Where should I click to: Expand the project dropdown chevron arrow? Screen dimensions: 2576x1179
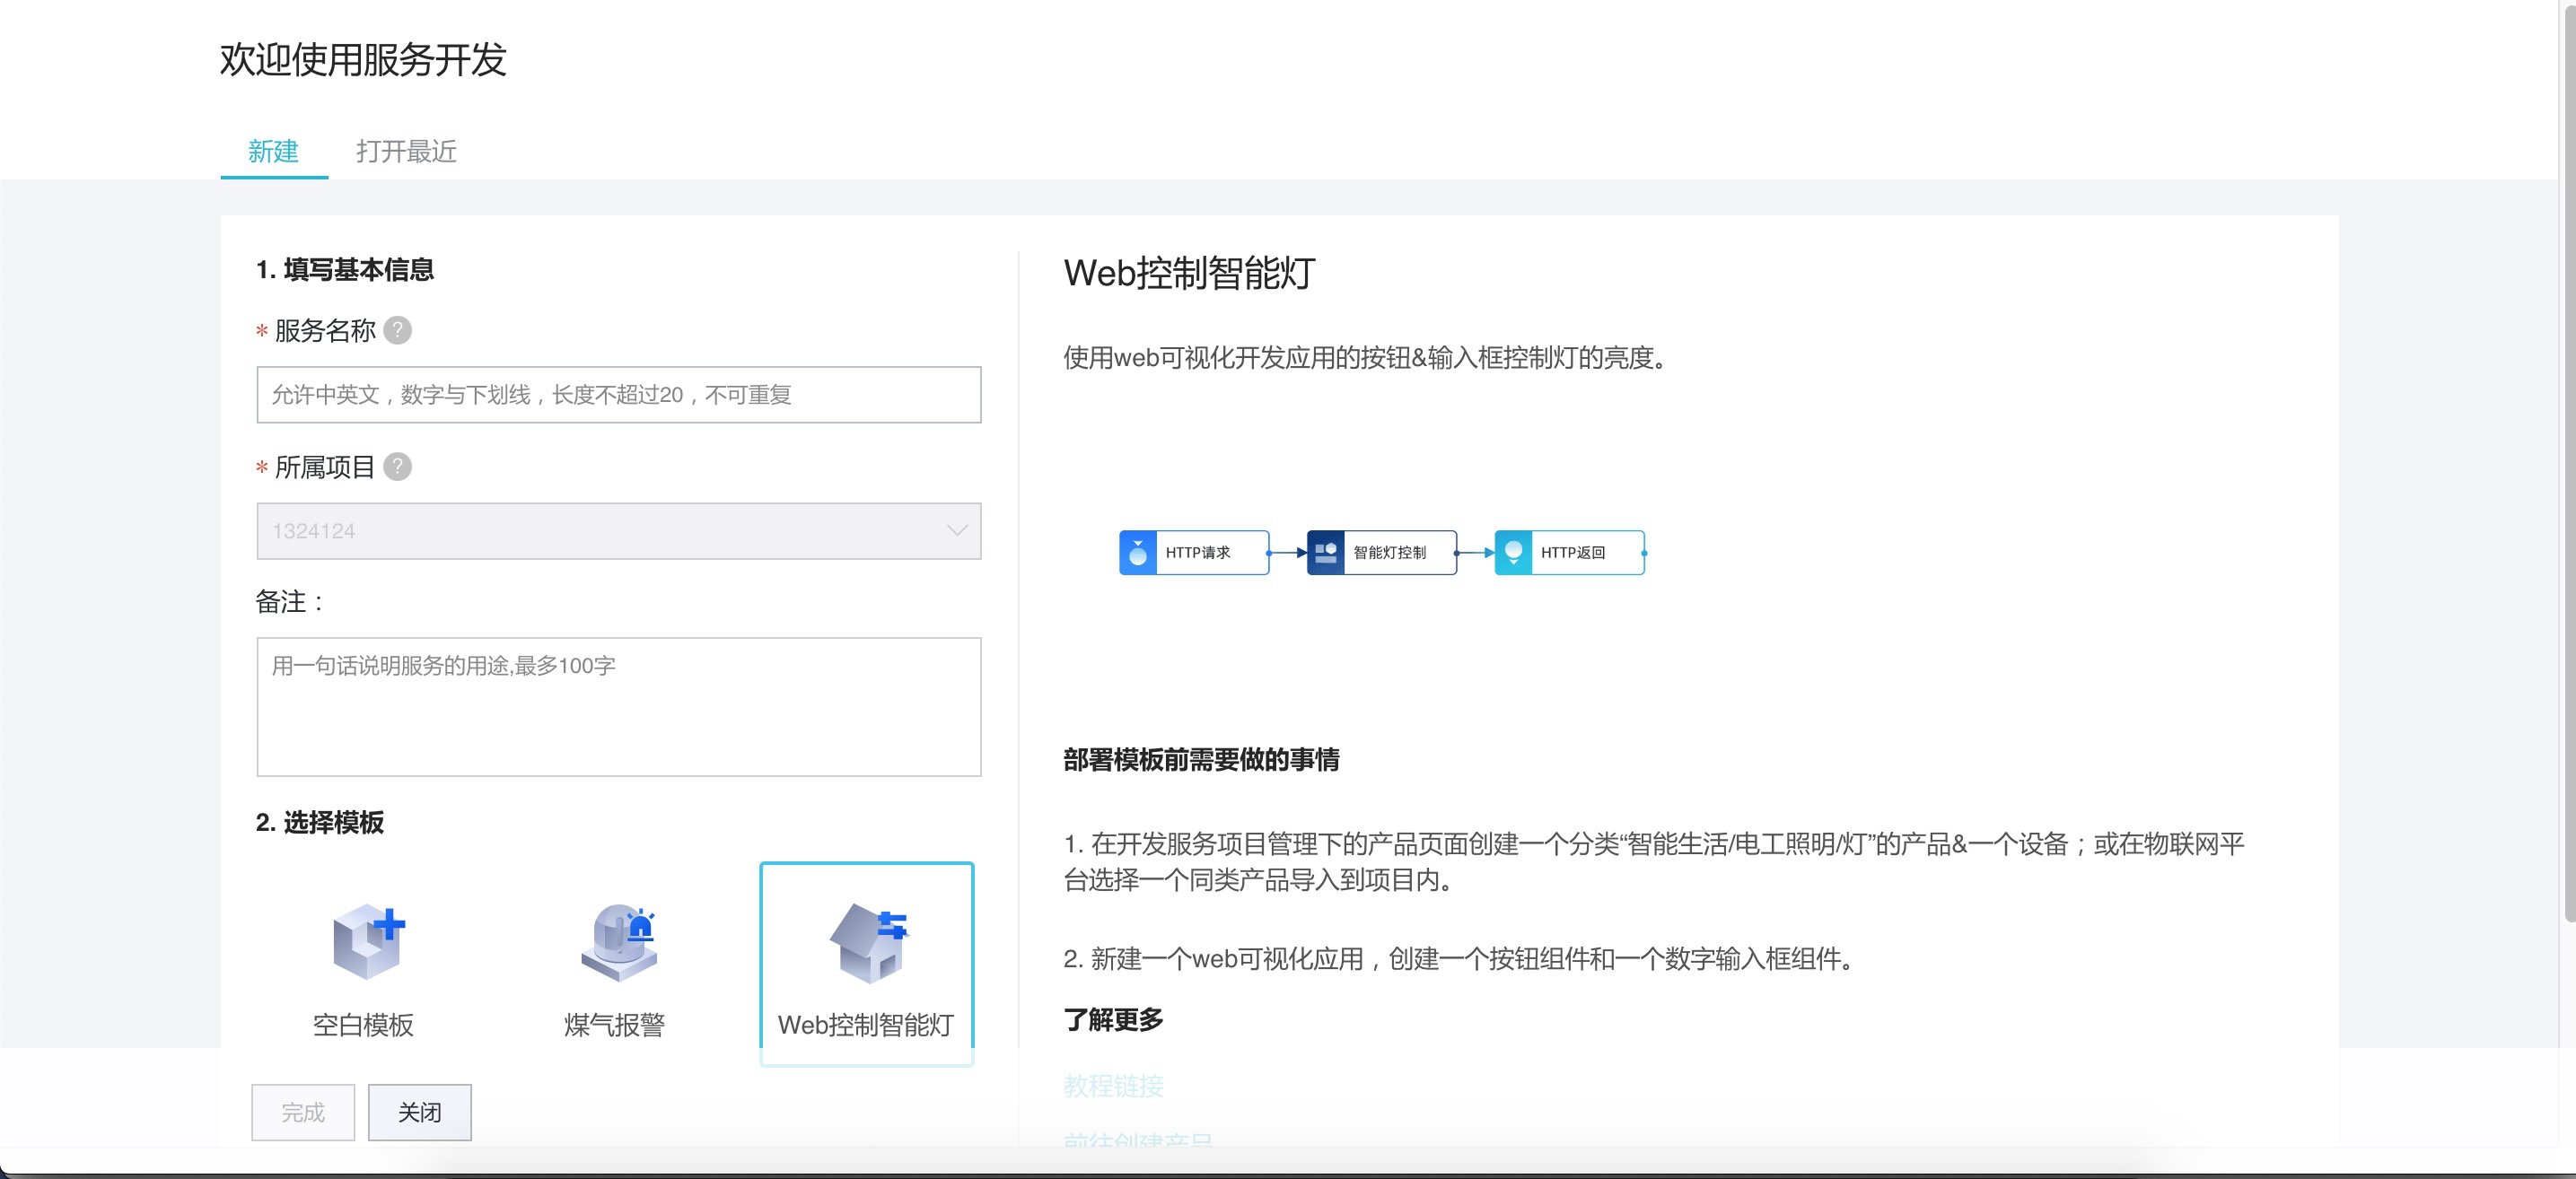957,531
